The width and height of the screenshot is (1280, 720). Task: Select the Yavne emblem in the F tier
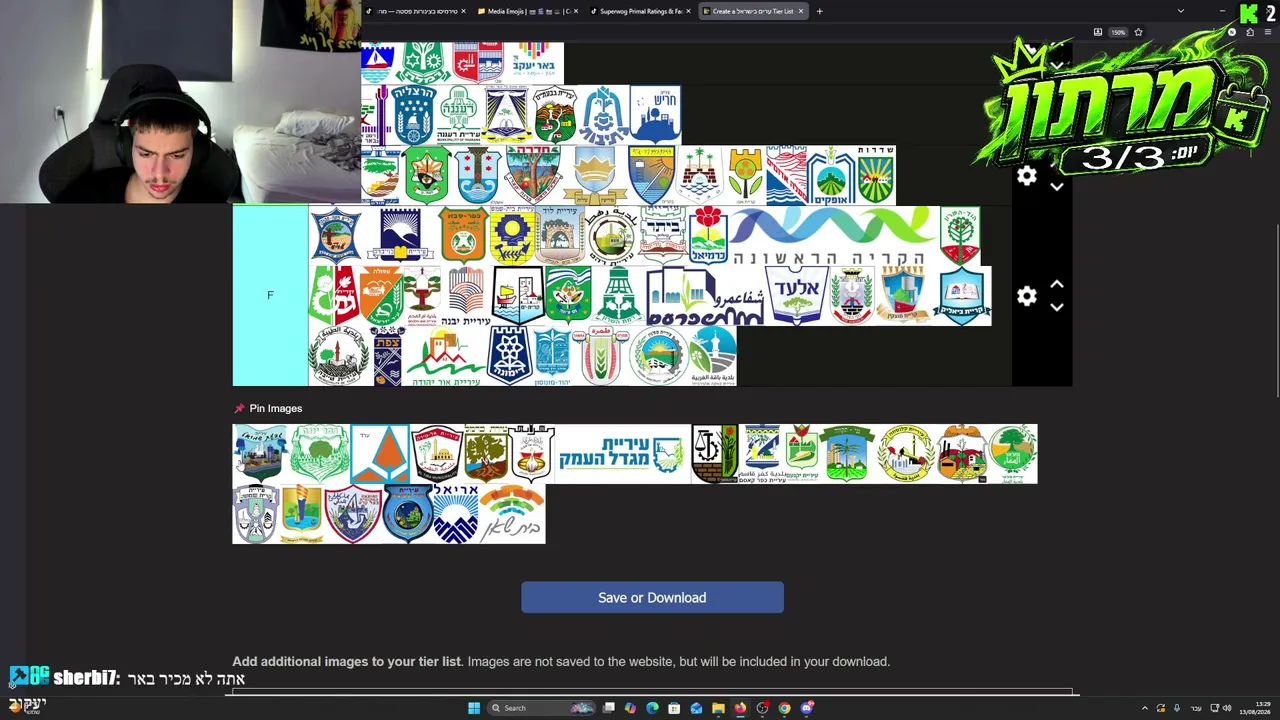pos(465,296)
